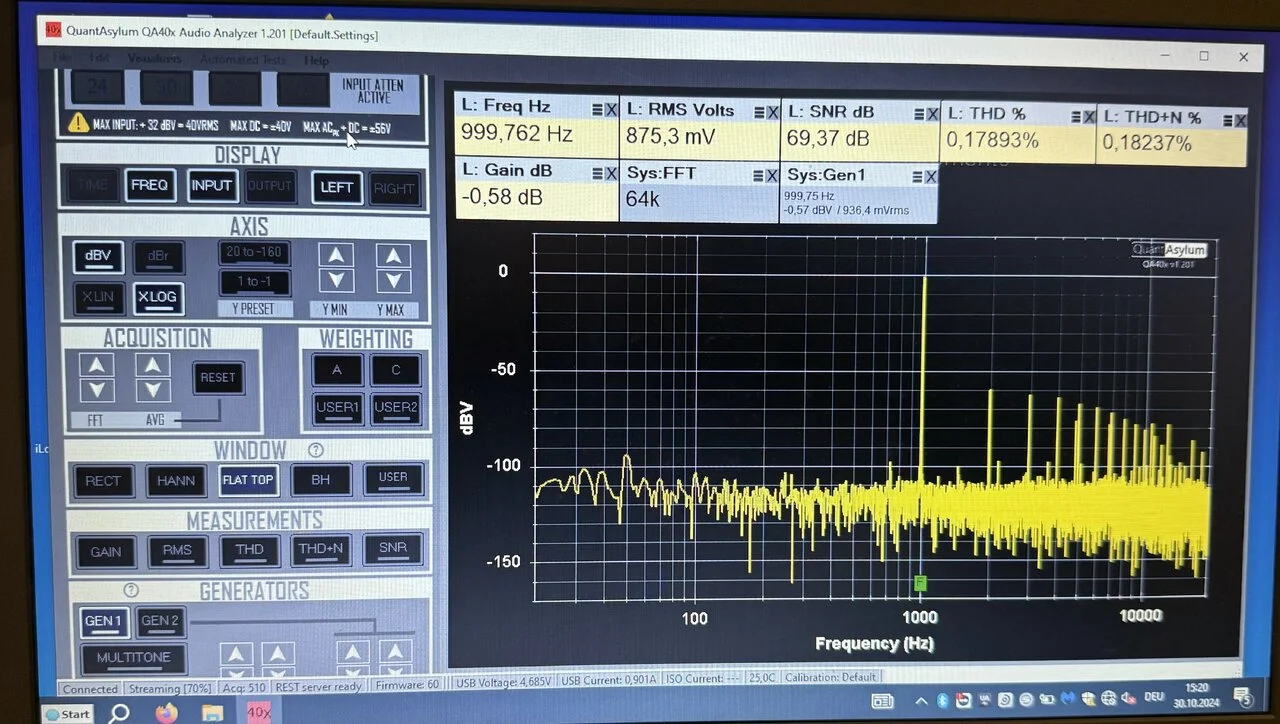Click the help icon beside GENERATORS heading
This screenshot has width=1280, height=724.
click(131, 590)
